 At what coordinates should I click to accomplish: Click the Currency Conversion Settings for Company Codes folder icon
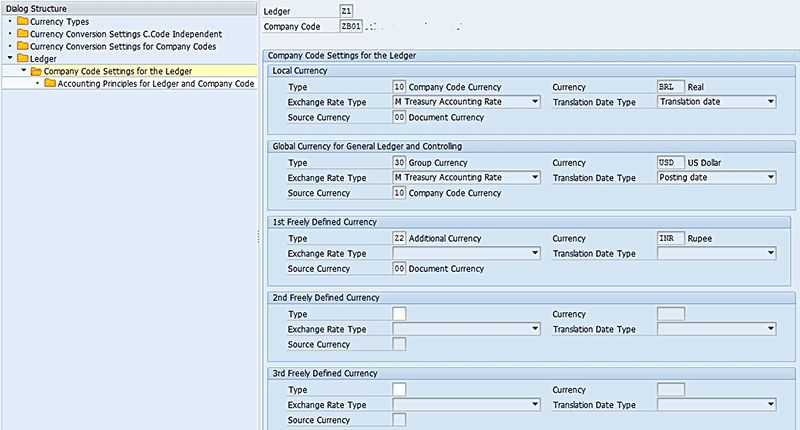[x=22, y=46]
